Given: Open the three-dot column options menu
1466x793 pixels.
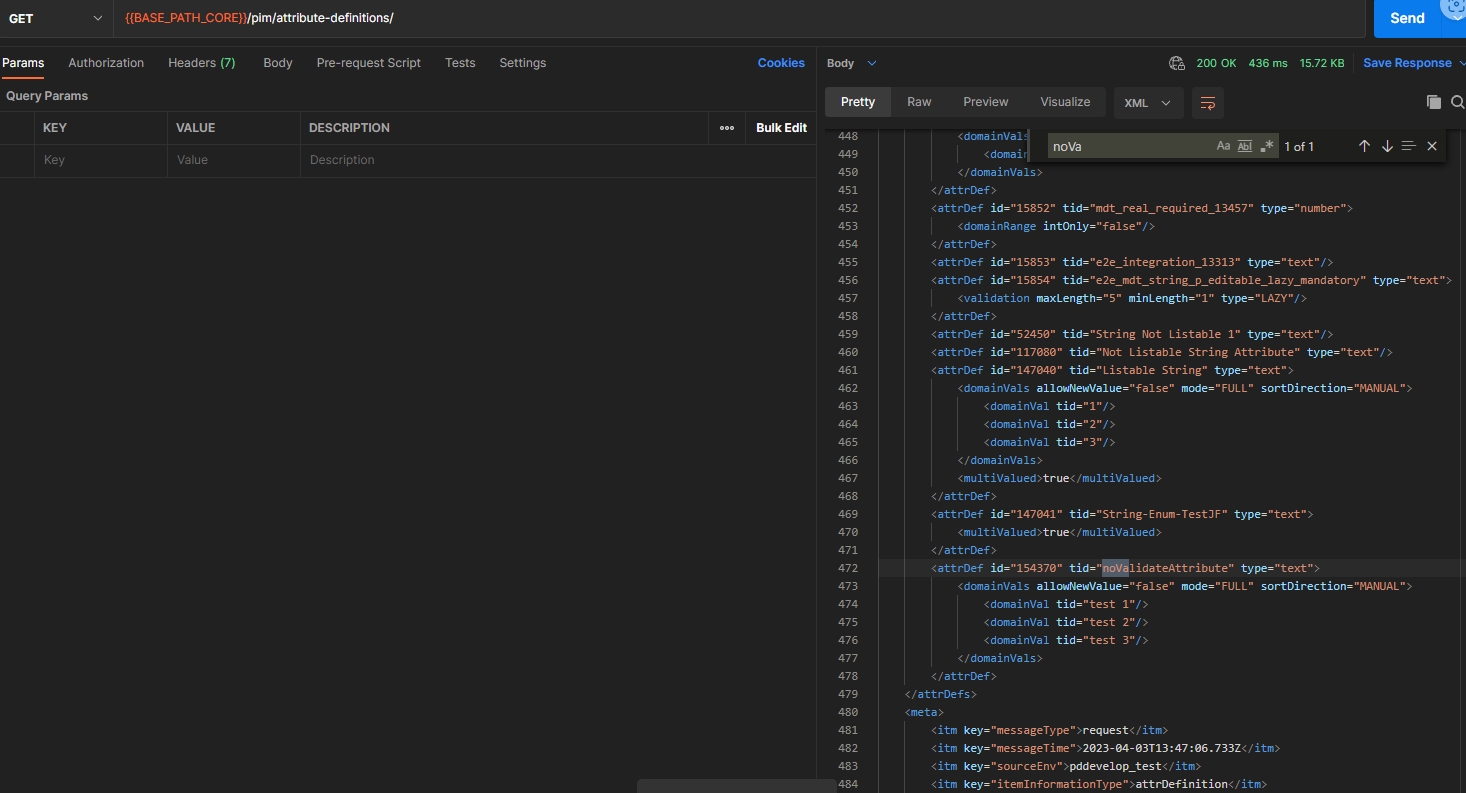Looking at the screenshot, I should (x=727, y=128).
